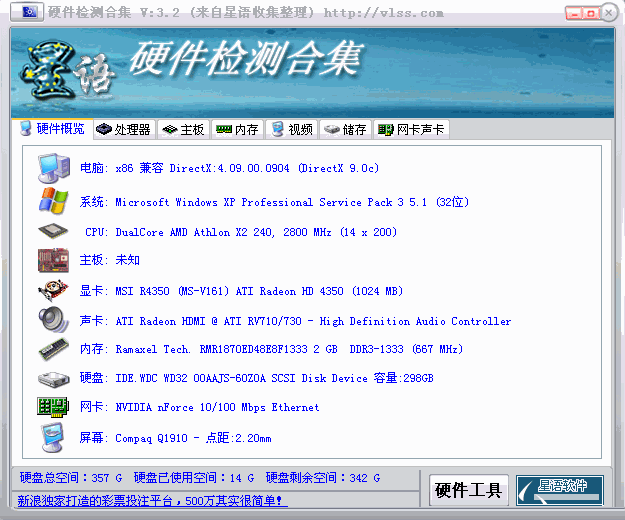Screen dimensions: 625x520
Task: Click the RAM stick icon beside 内存 row
Action: (53, 349)
